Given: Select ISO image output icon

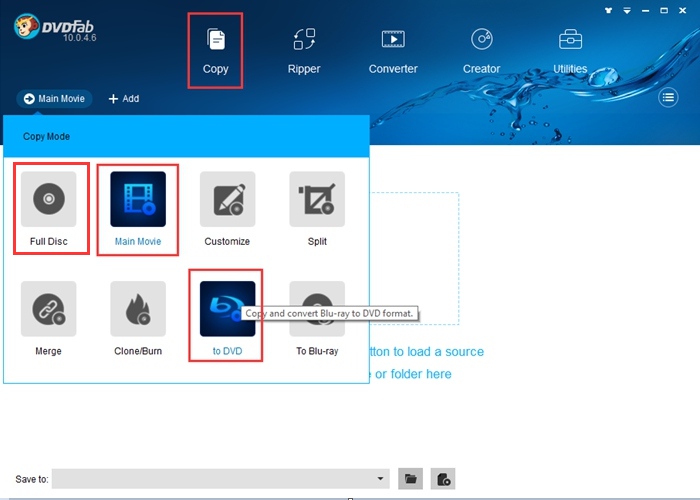Looking at the screenshot, I should tap(443, 479).
